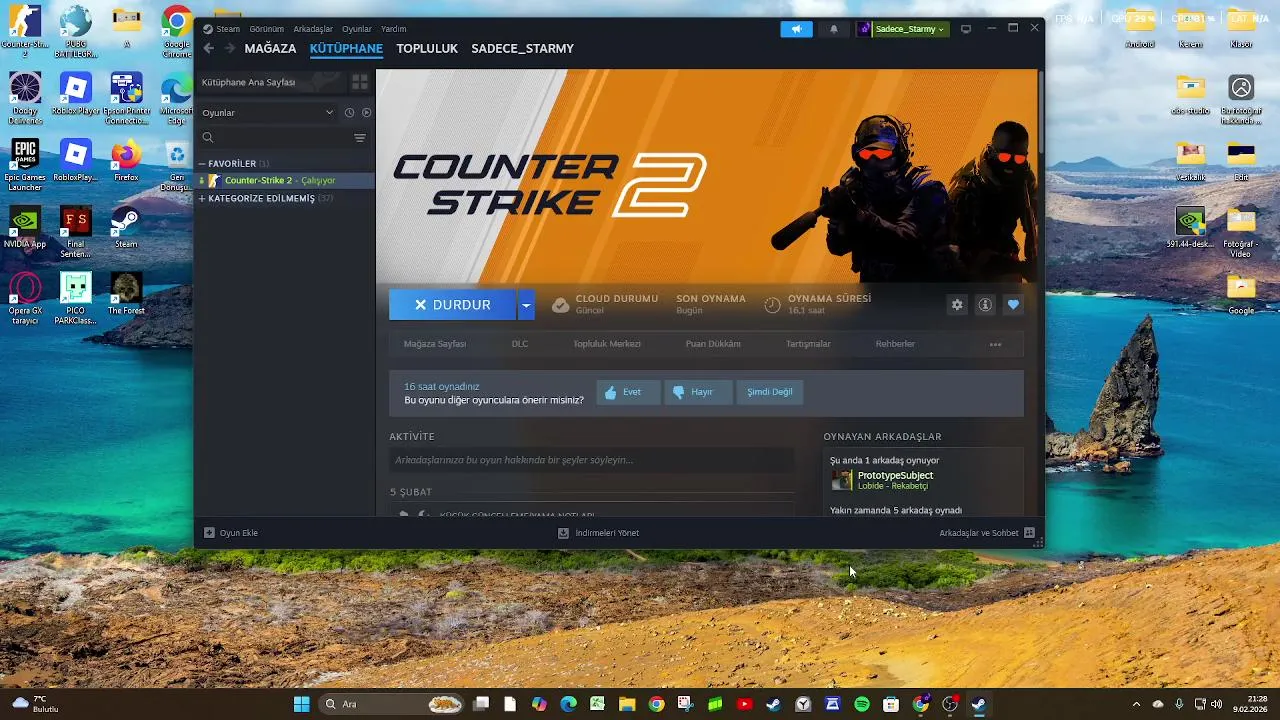1280x720 pixels.
Task: Click Steam window vertical scrollbar
Action: [1041, 110]
